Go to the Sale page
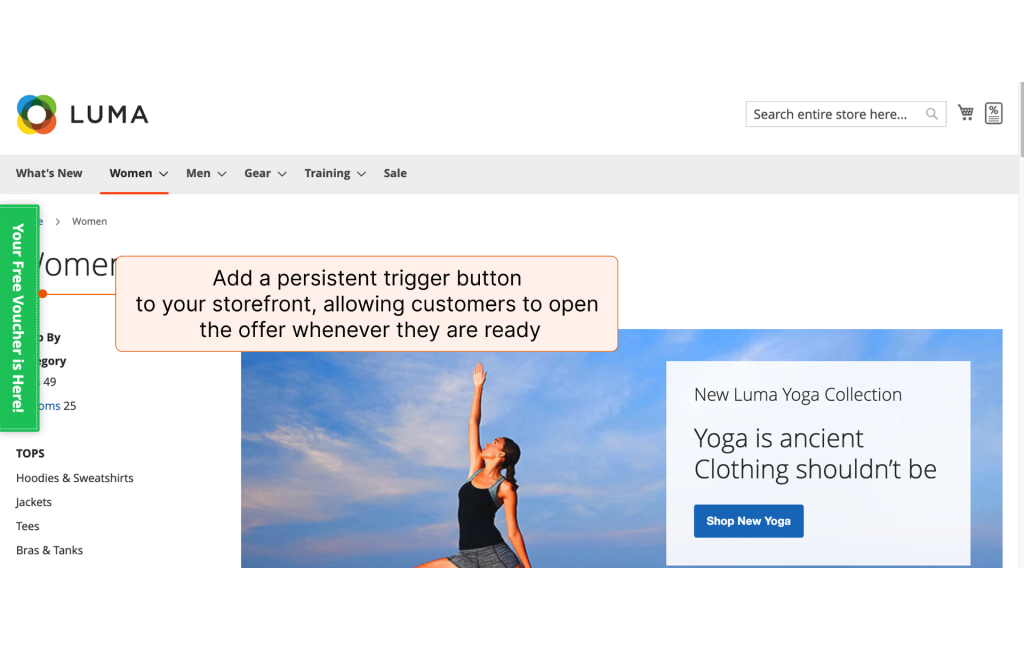Viewport: 1024px width, 650px height. (395, 173)
